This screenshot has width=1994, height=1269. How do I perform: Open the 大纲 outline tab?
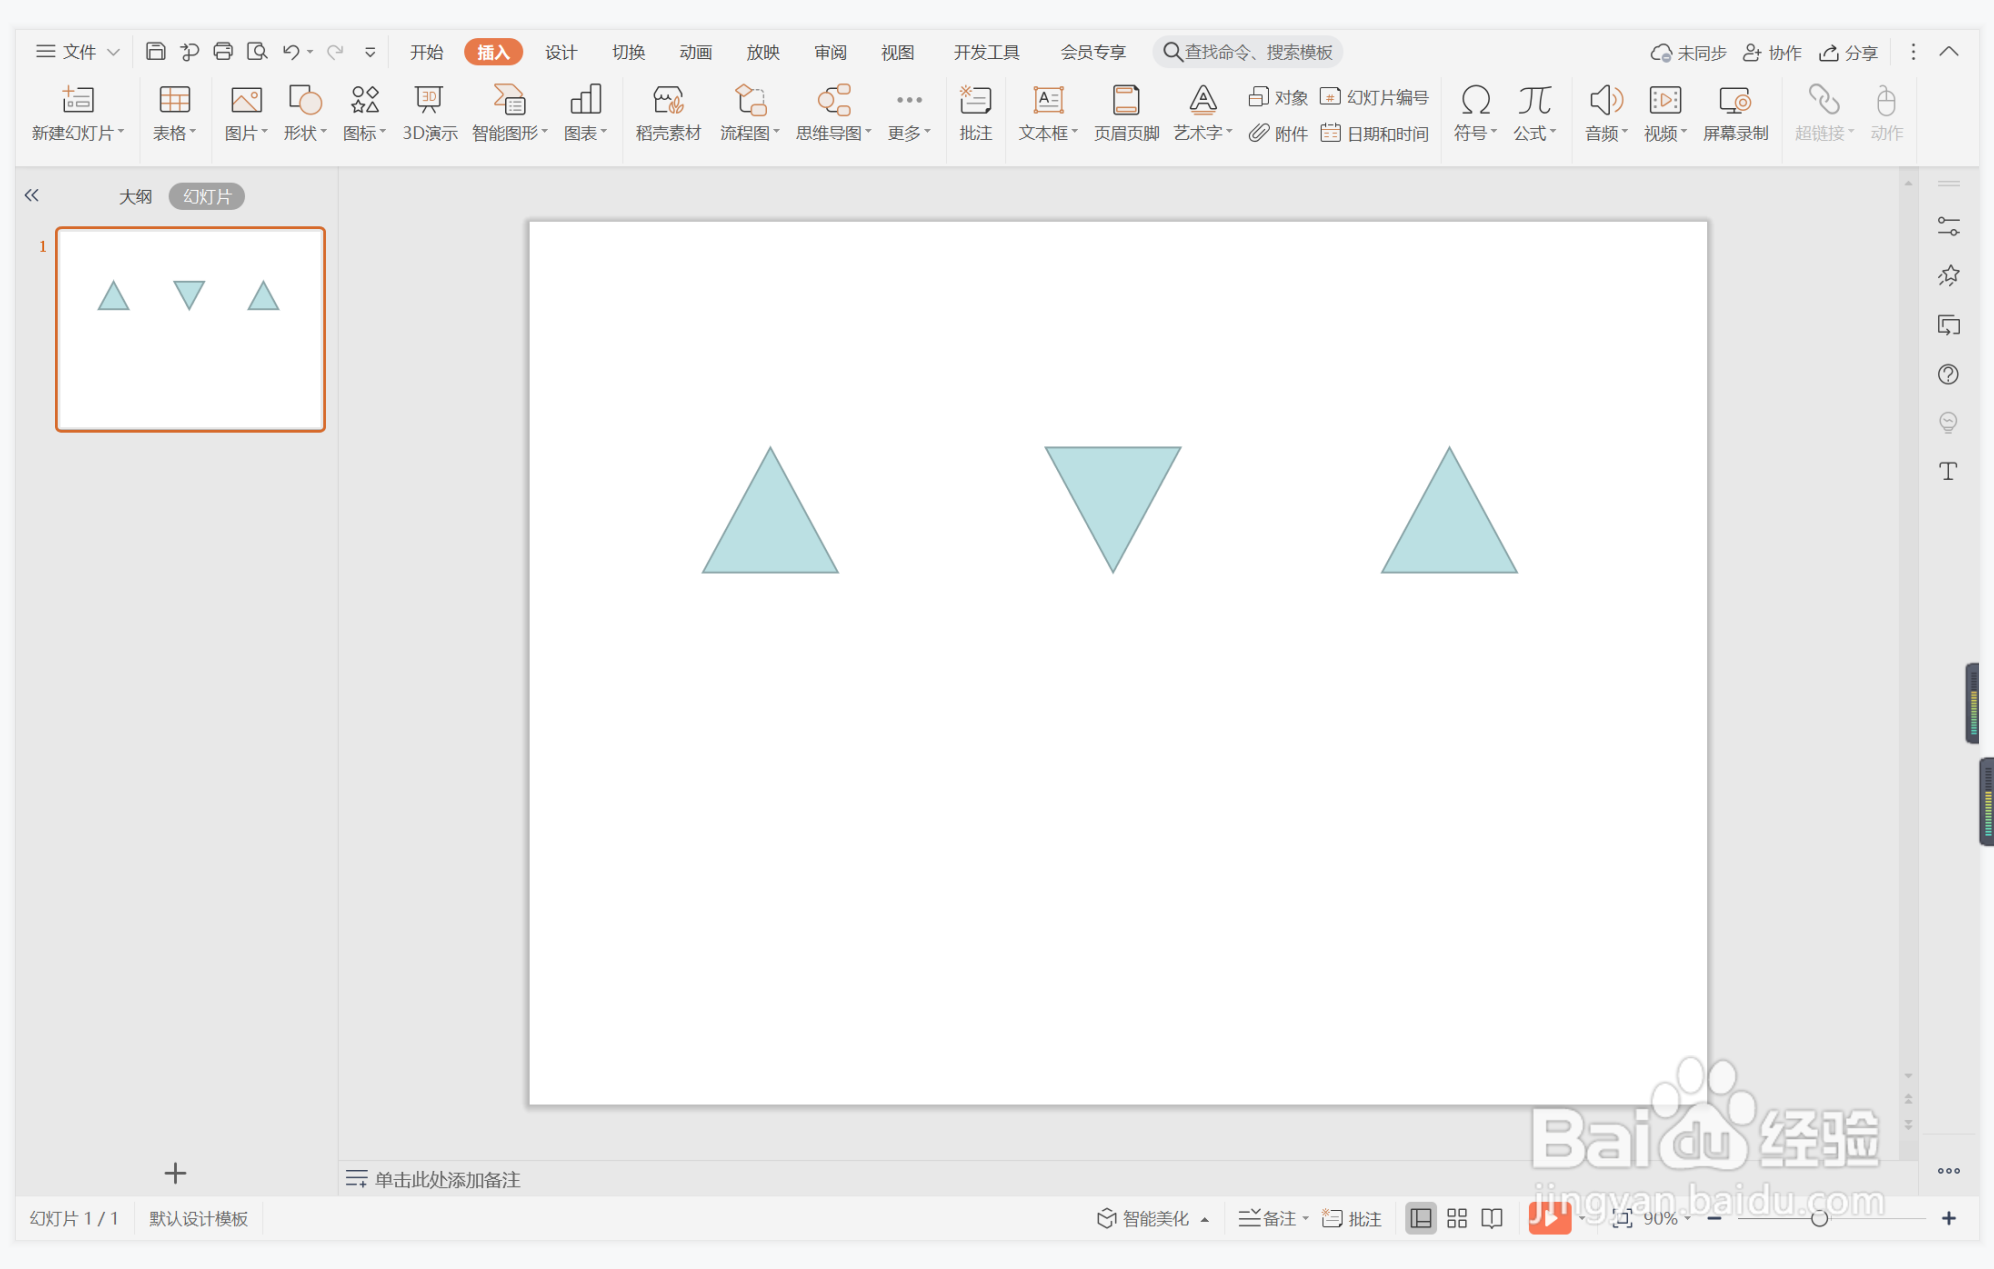[135, 196]
